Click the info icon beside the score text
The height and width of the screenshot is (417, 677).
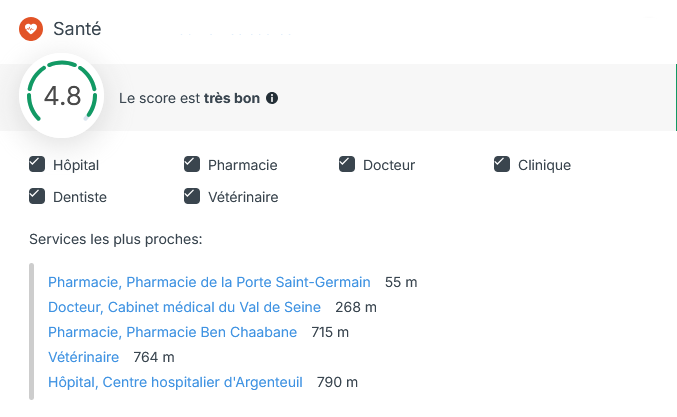tap(272, 99)
